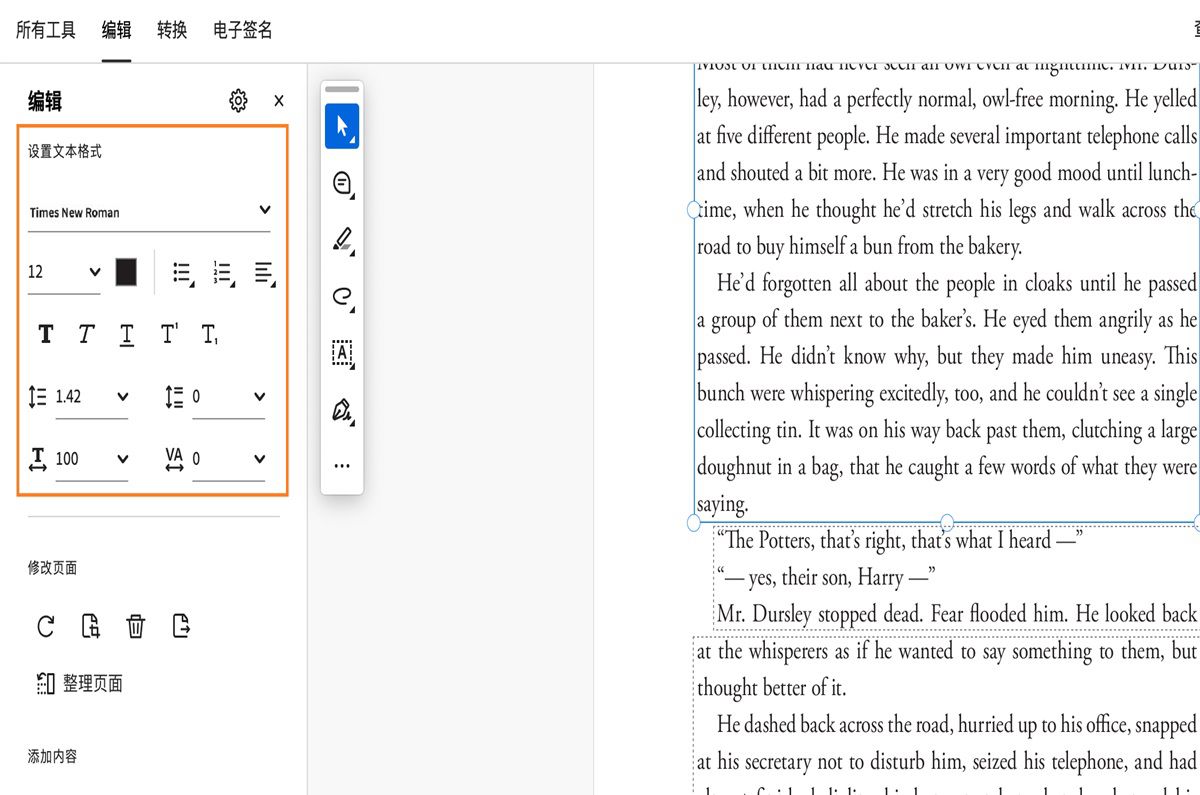1200x795 pixels.
Task: Click the VA character spacing icon
Action: pos(174,459)
